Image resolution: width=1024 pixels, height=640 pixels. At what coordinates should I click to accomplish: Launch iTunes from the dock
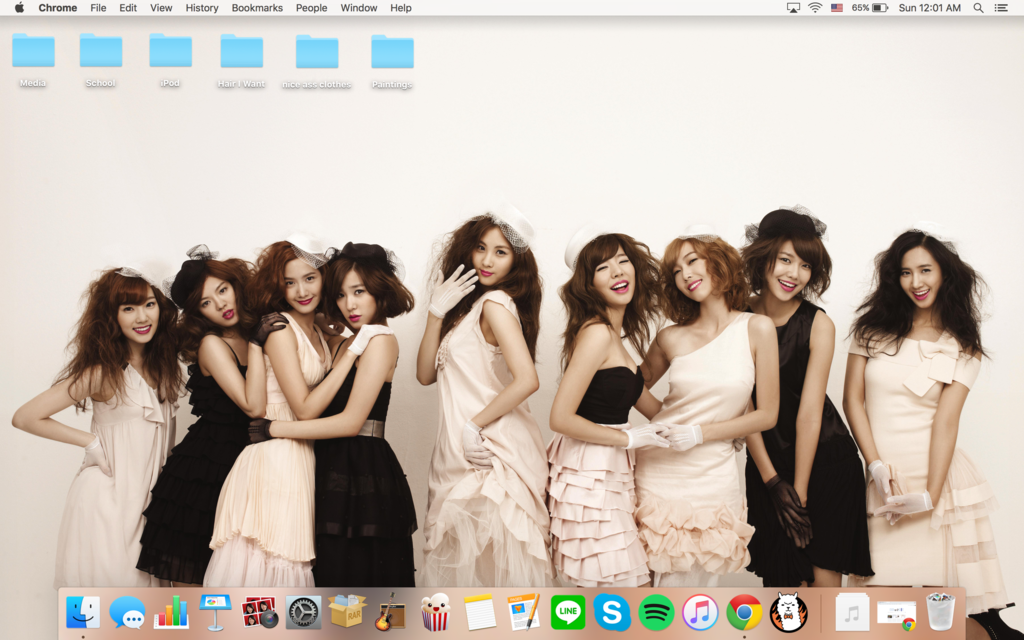700,611
